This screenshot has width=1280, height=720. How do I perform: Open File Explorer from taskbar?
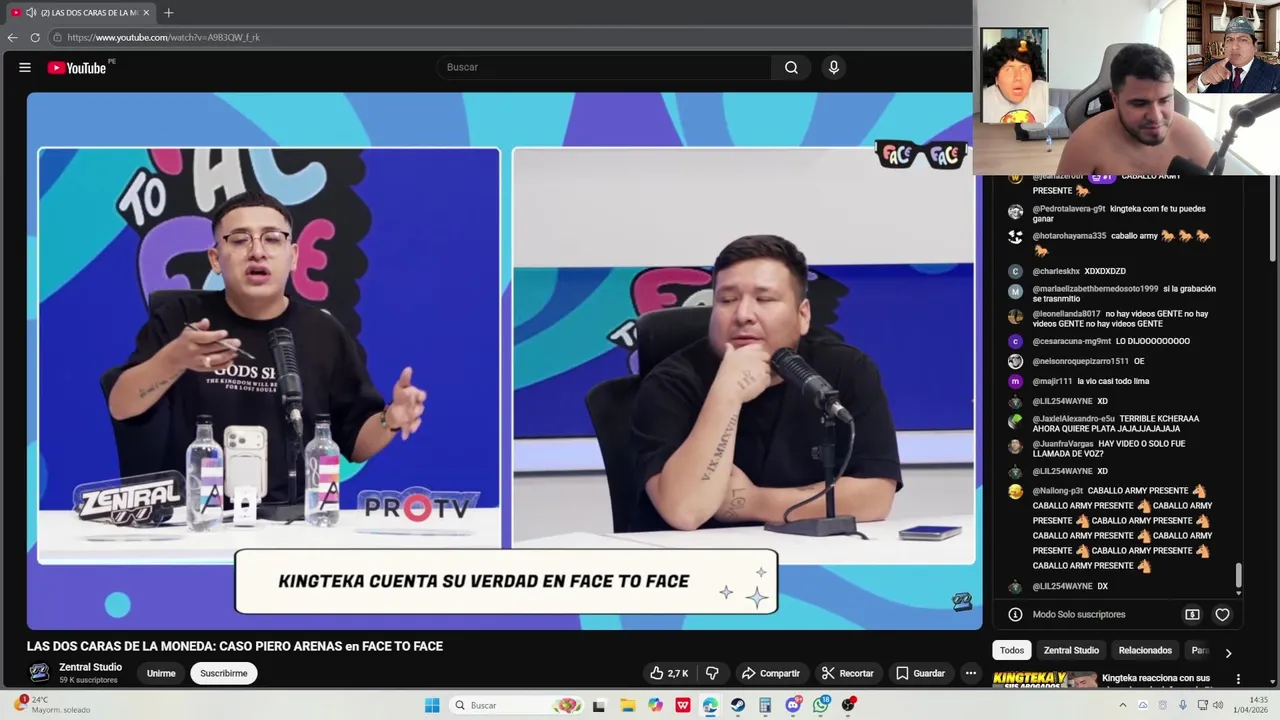tap(627, 705)
